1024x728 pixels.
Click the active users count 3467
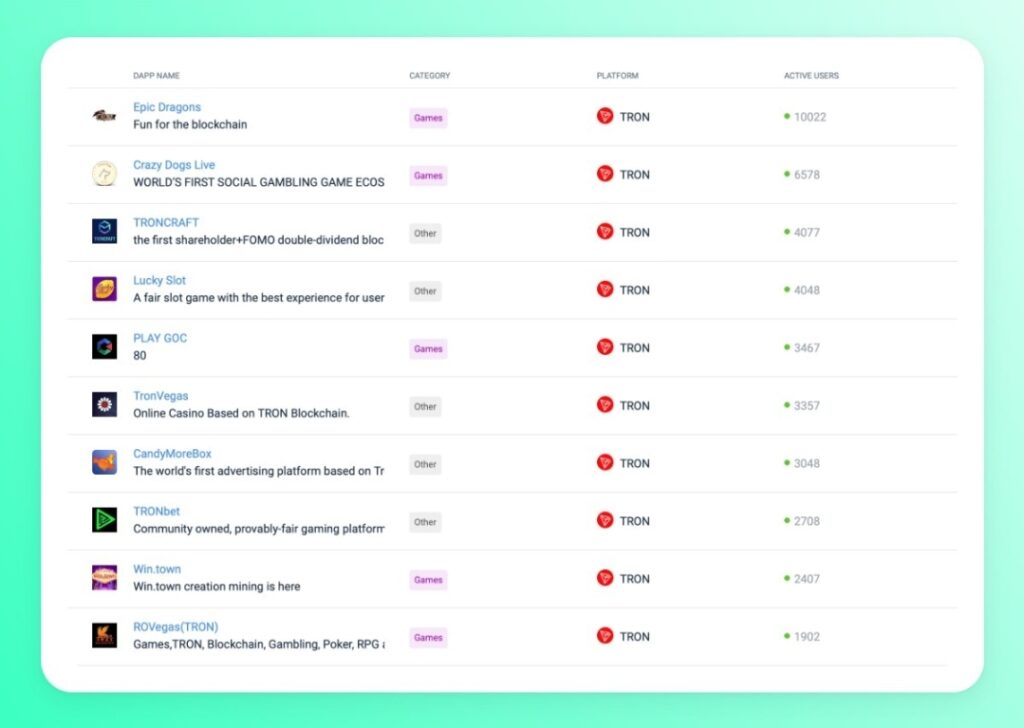[x=807, y=348]
